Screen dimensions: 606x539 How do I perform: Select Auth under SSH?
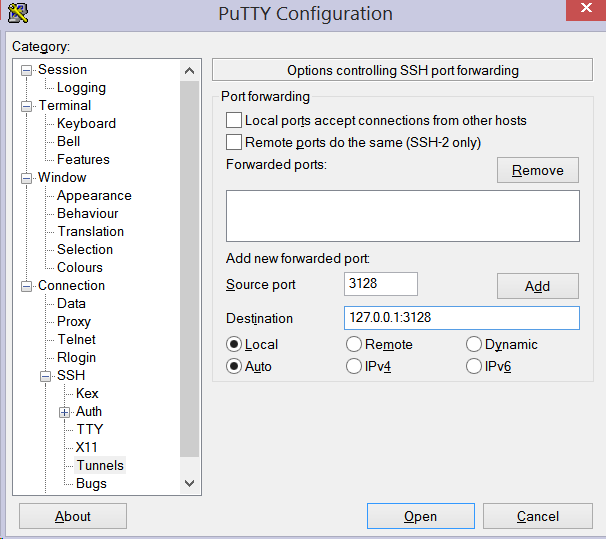point(89,411)
